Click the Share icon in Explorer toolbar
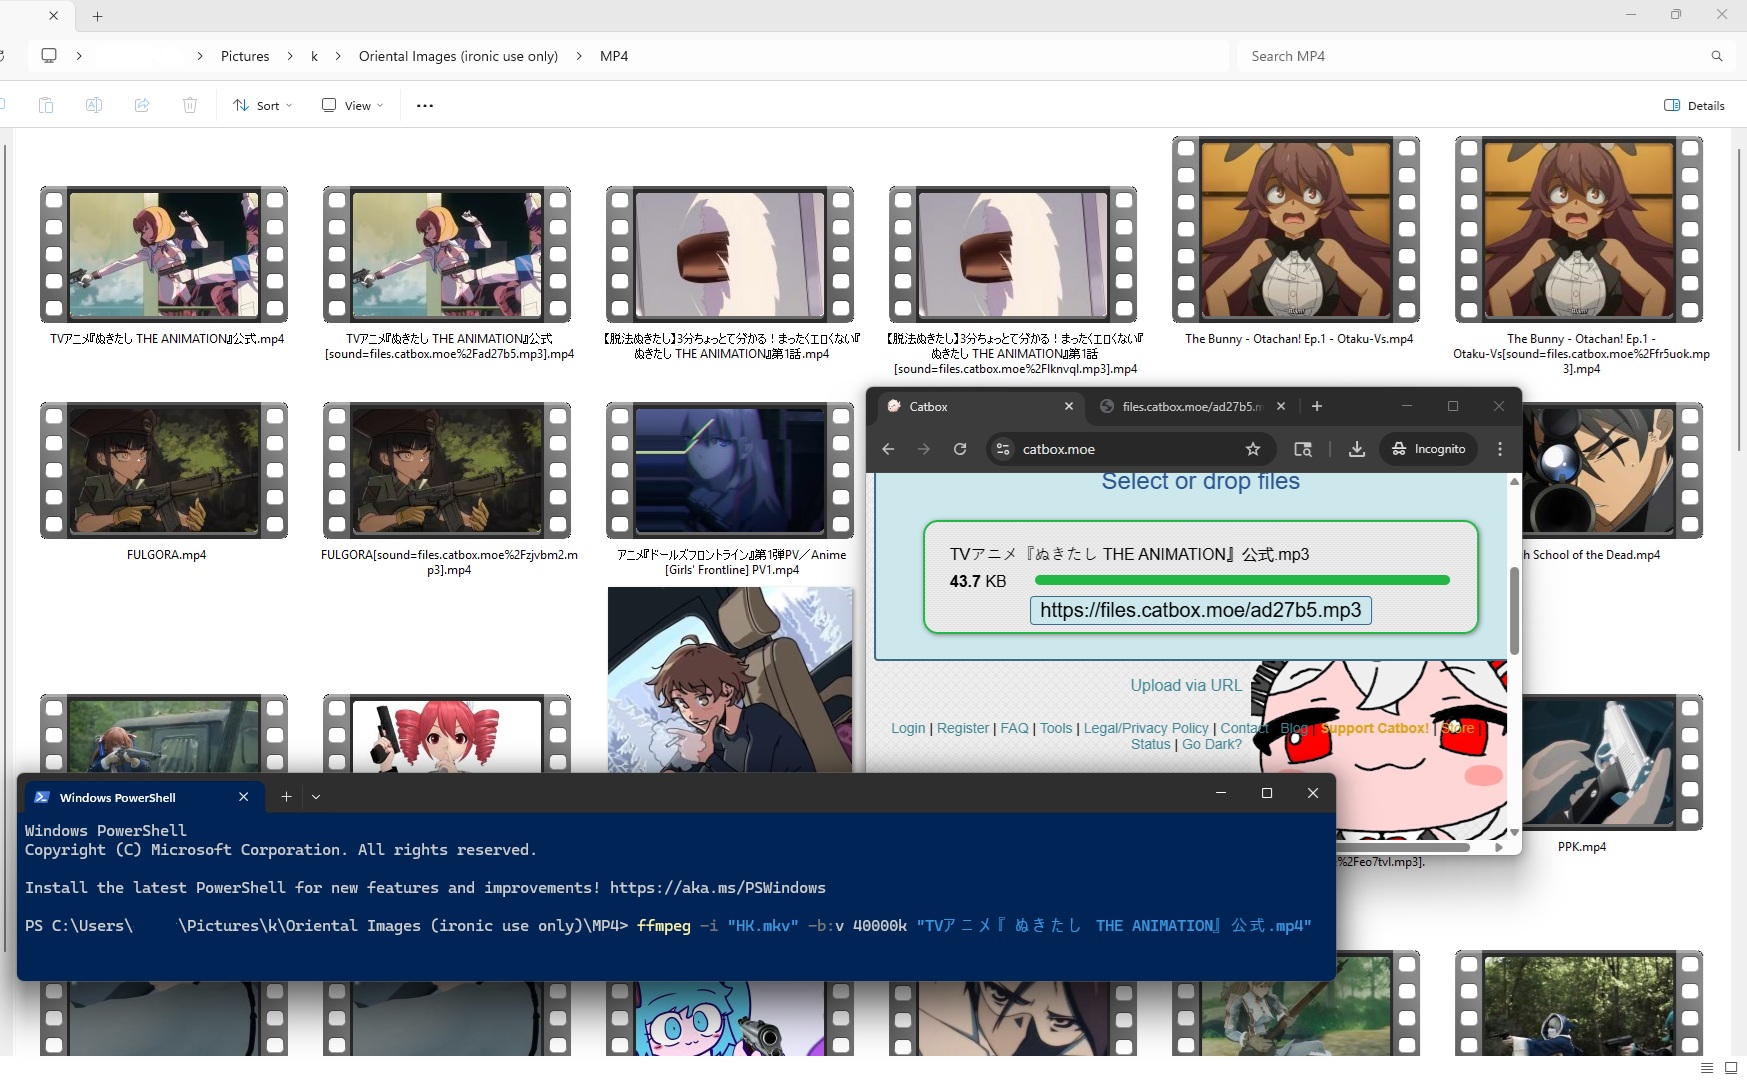1747x1080 pixels. pos(142,105)
